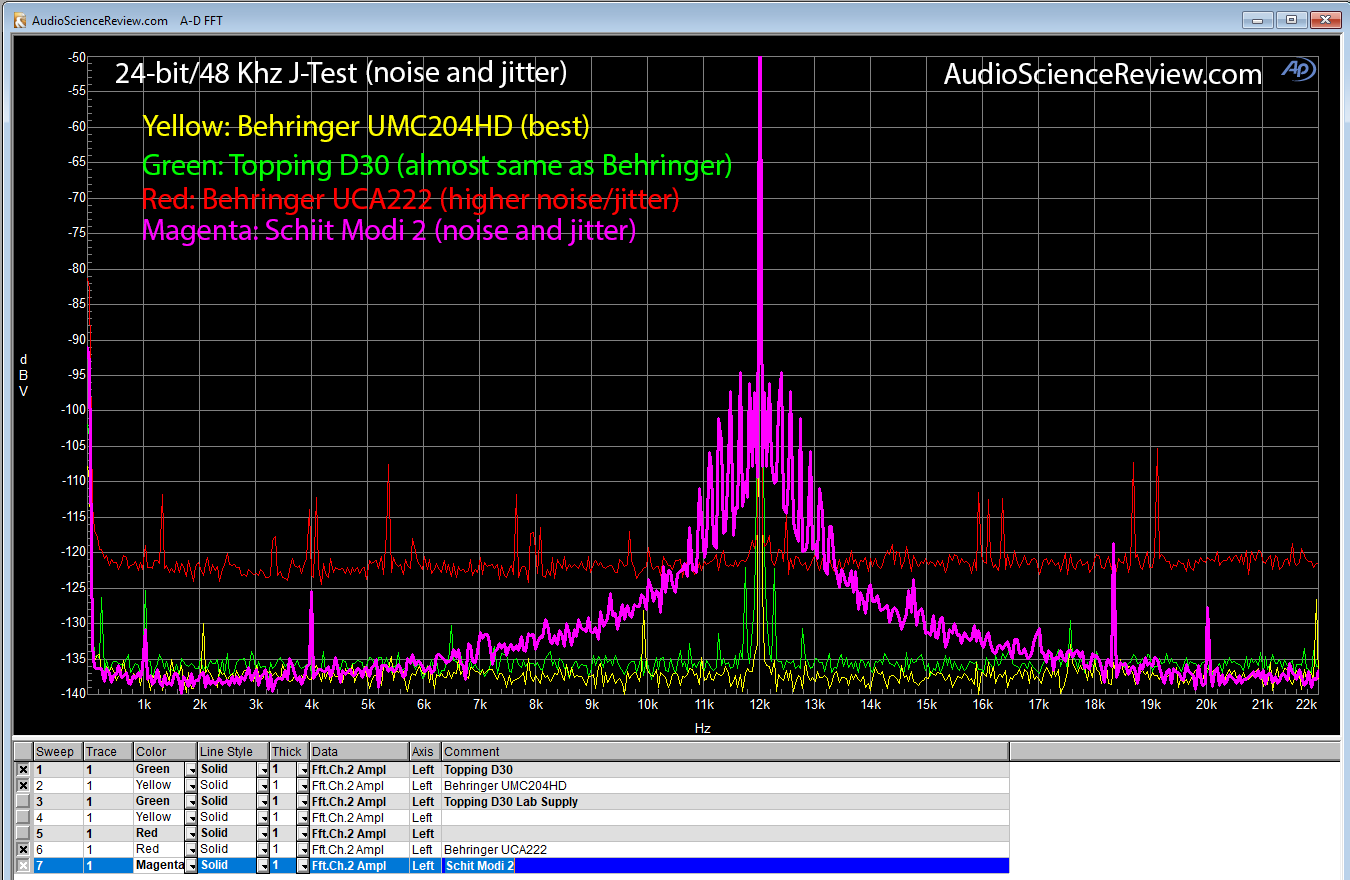Open Color dropdown for sweep 3 Green
This screenshot has height=880, width=1350.
click(x=190, y=801)
